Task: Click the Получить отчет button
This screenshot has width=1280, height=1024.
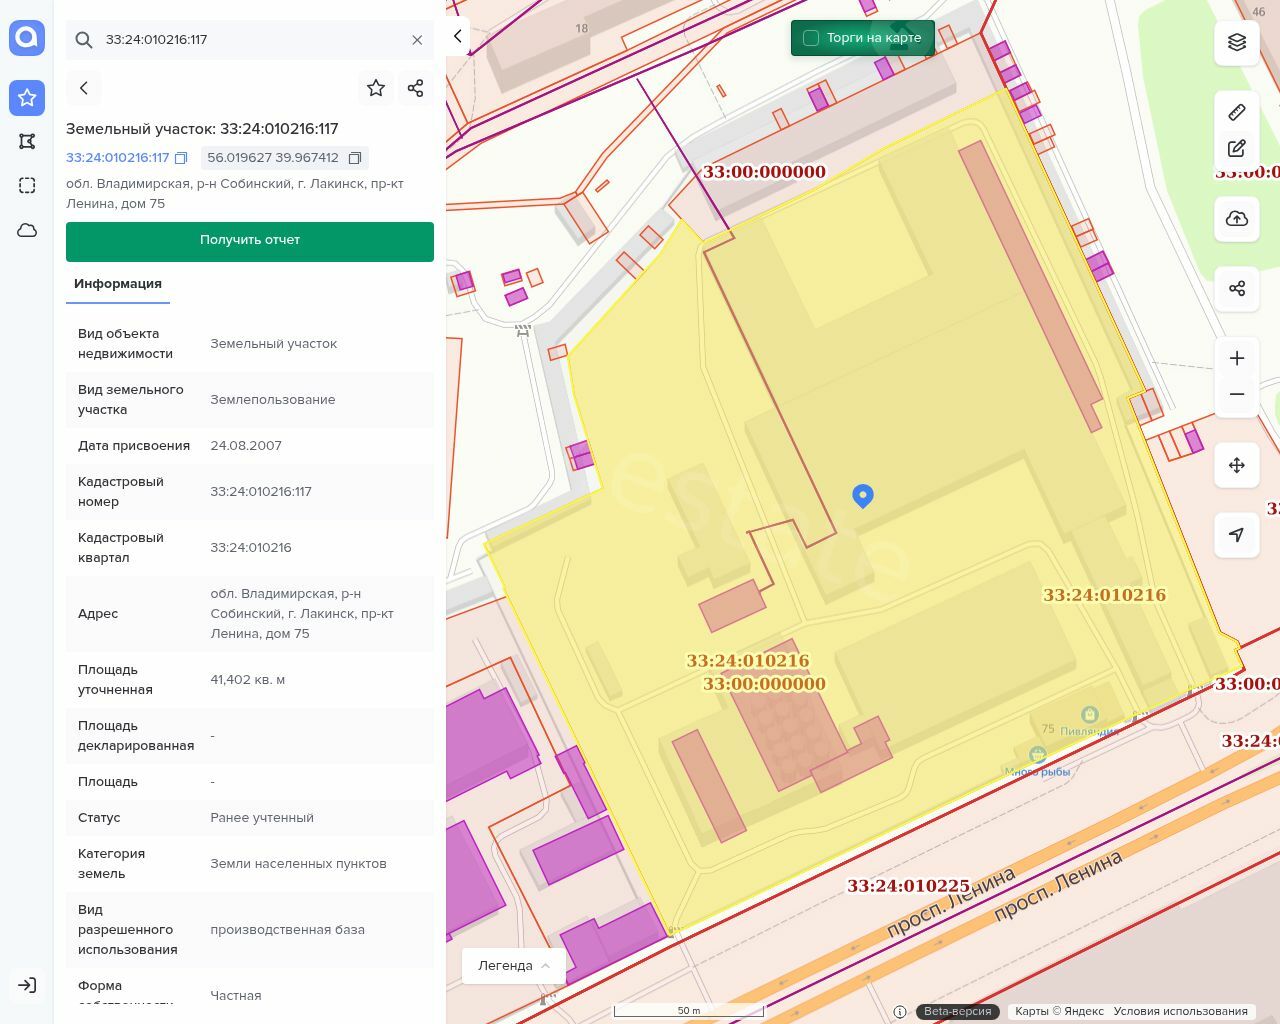Action: pyautogui.click(x=250, y=241)
